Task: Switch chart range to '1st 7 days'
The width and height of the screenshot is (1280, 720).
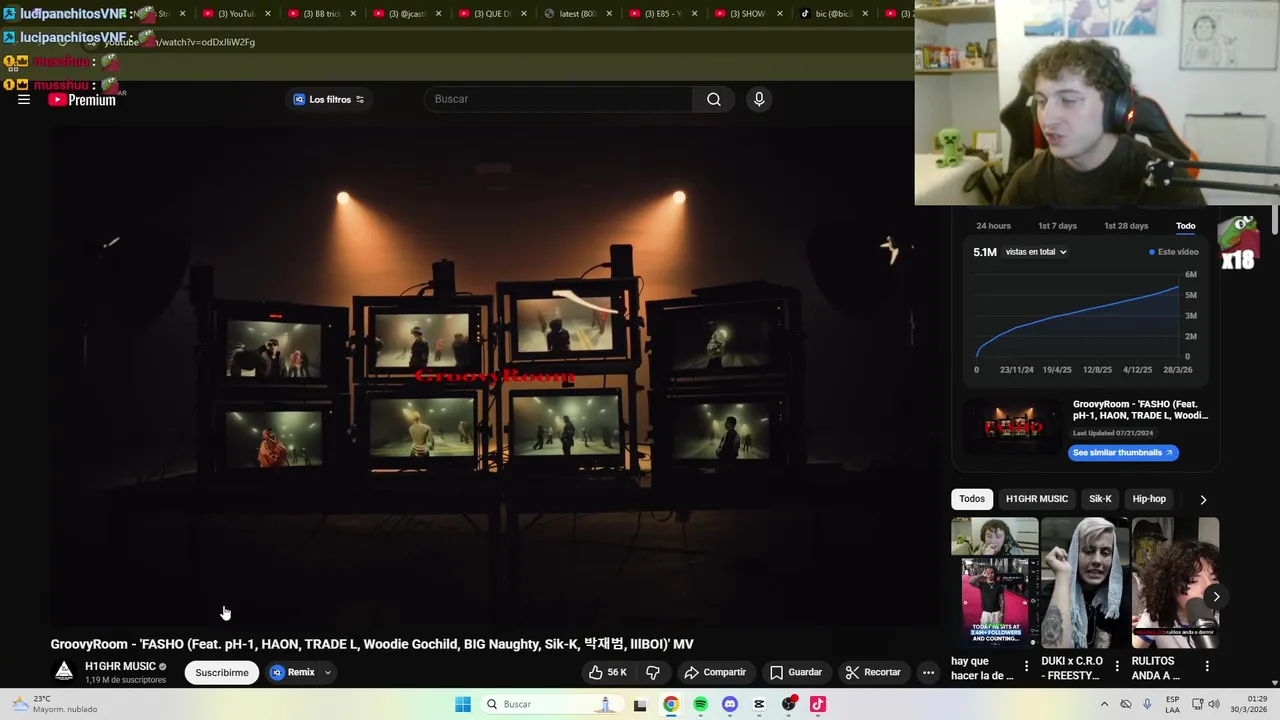Action: coord(1057,226)
